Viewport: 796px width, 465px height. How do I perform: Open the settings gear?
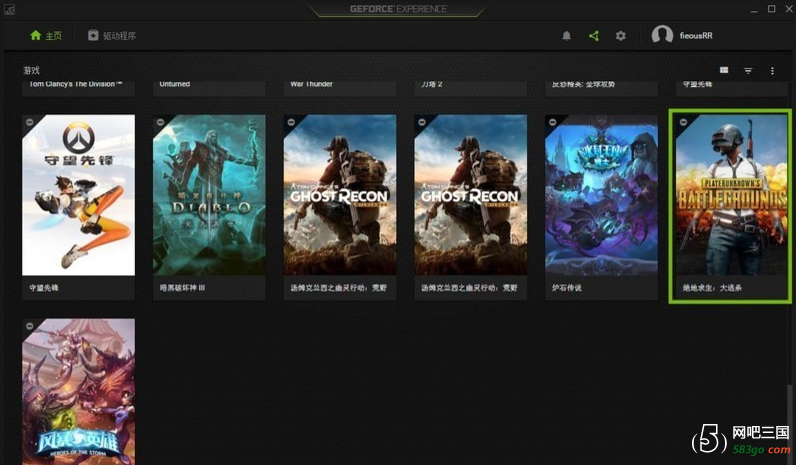[x=620, y=36]
